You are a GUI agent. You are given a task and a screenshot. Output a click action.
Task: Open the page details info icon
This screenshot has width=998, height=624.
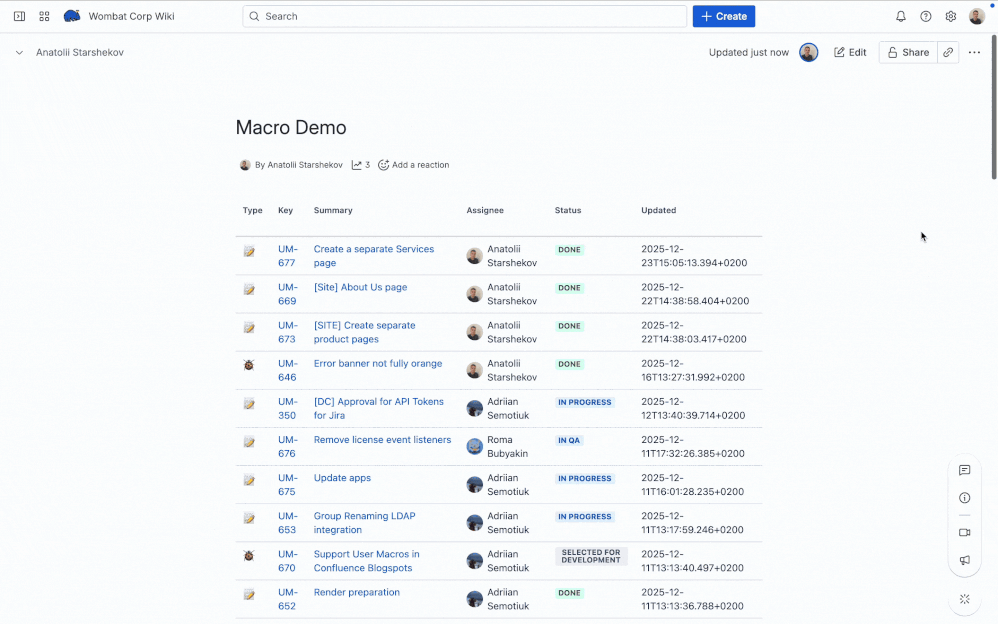click(x=964, y=498)
